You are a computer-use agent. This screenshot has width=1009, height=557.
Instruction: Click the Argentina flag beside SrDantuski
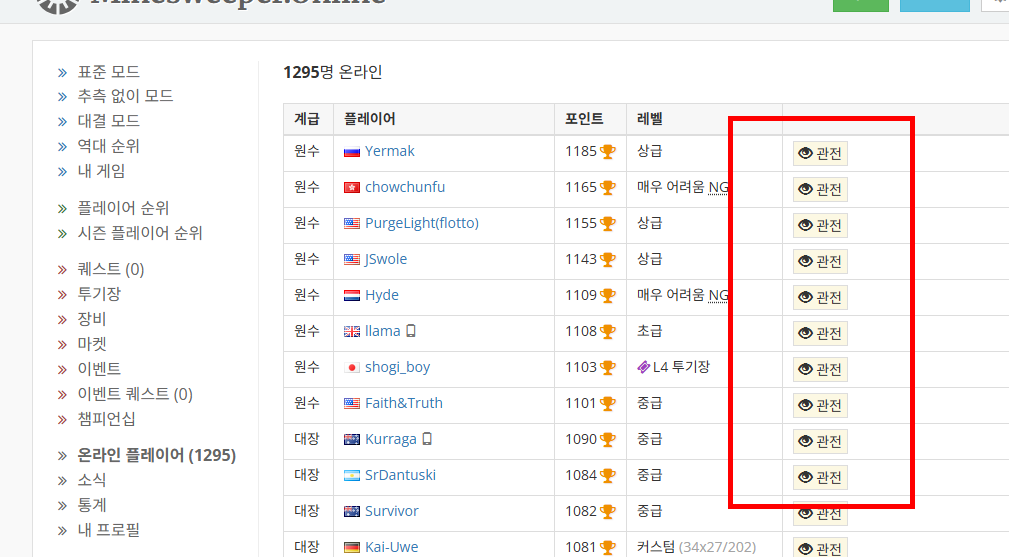click(x=352, y=476)
